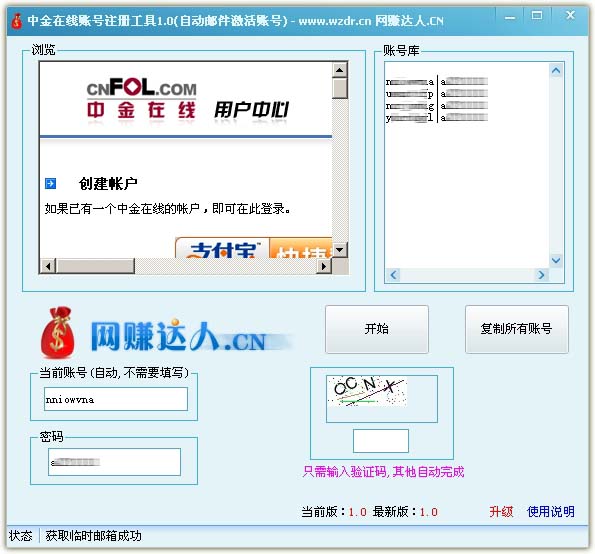Click the 网赚达人.CN logo banner

pyautogui.click(x=167, y=334)
